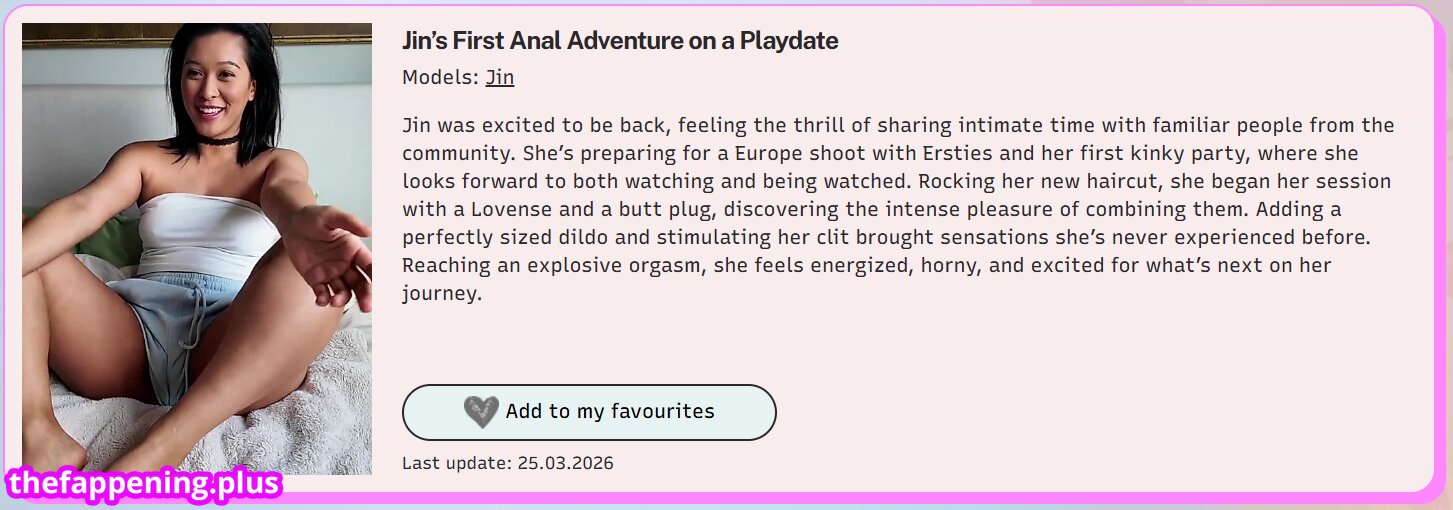Click the thefappening.plus watermark
Viewport: 1453px width, 510px height.
coord(143,485)
